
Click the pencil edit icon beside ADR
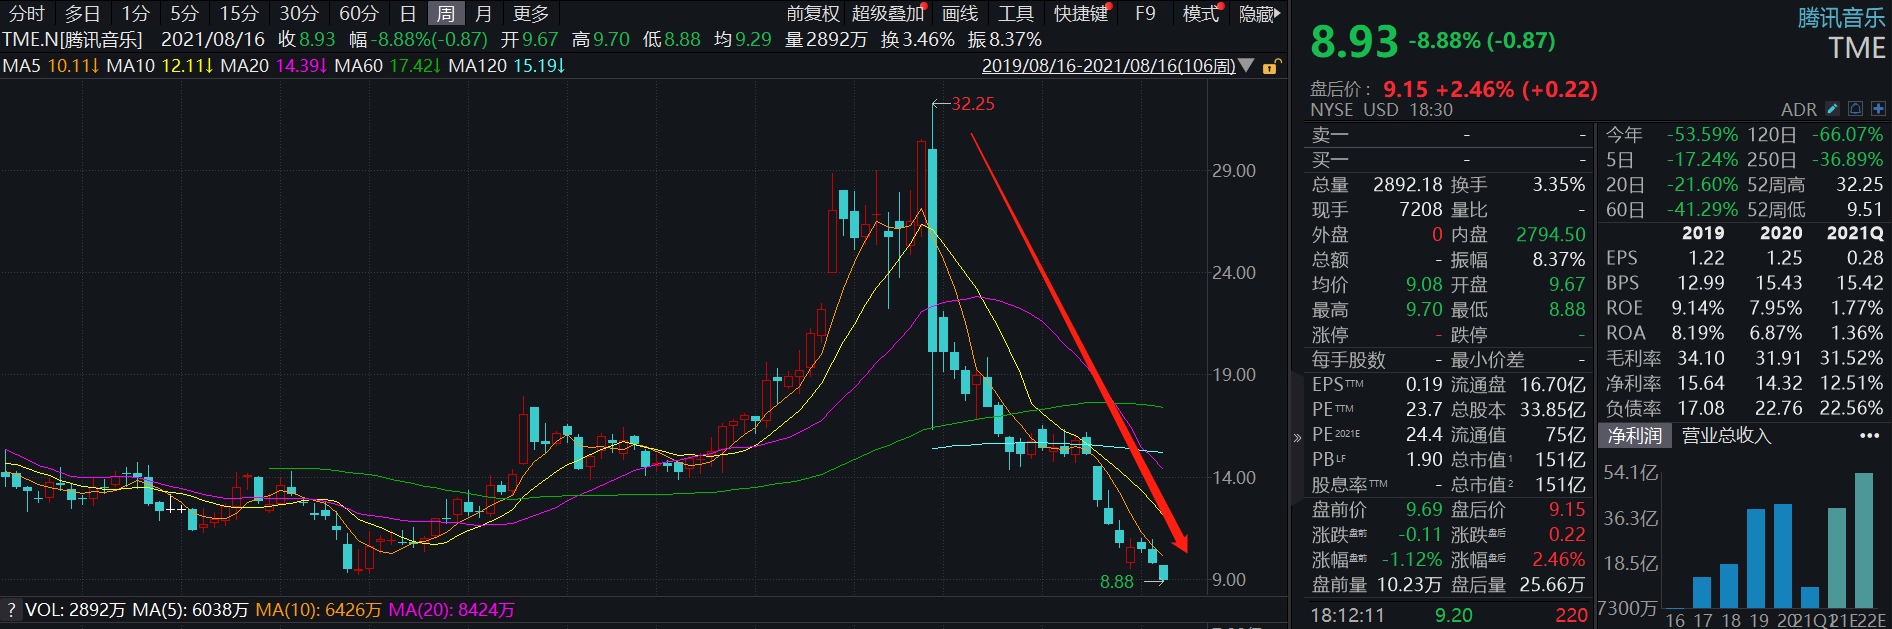pos(1832,109)
